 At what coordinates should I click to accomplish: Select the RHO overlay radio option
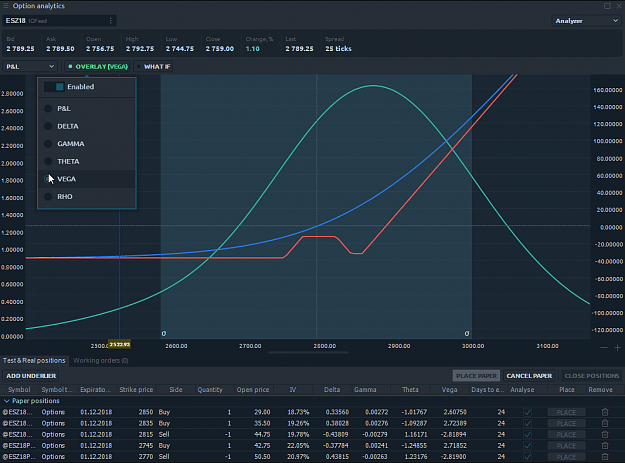(x=48, y=196)
